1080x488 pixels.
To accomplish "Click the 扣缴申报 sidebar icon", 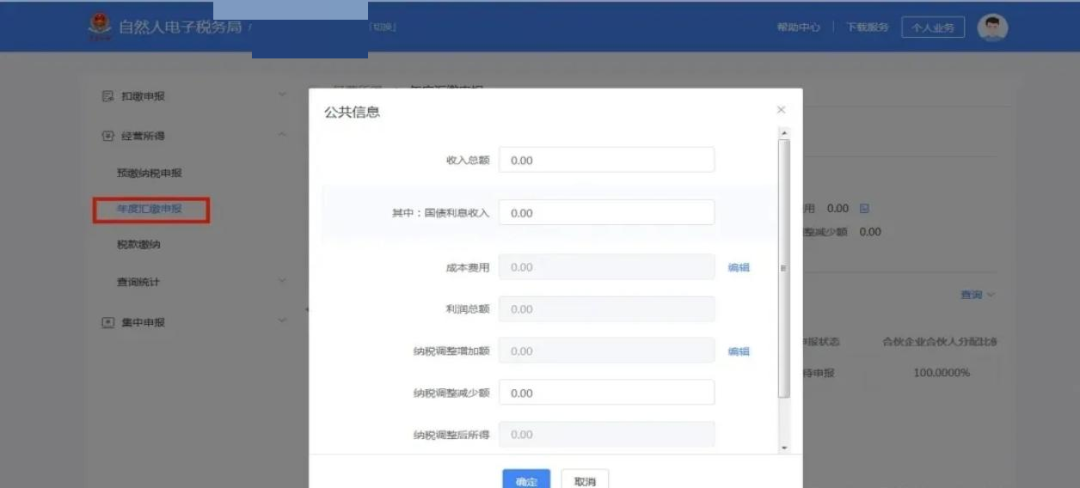I will [107, 96].
